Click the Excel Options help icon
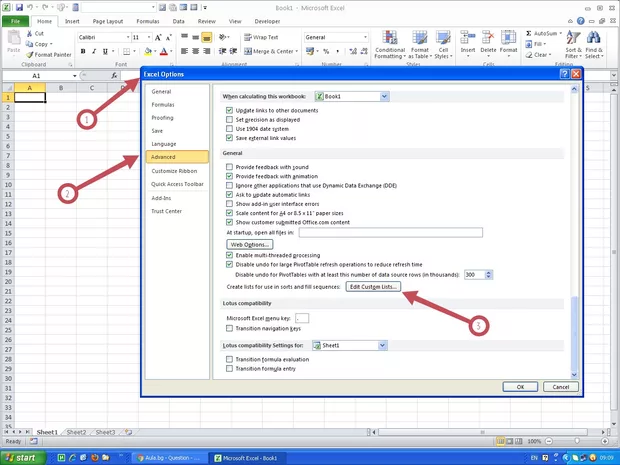The height and width of the screenshot is (465, 620). coord(564,74)
